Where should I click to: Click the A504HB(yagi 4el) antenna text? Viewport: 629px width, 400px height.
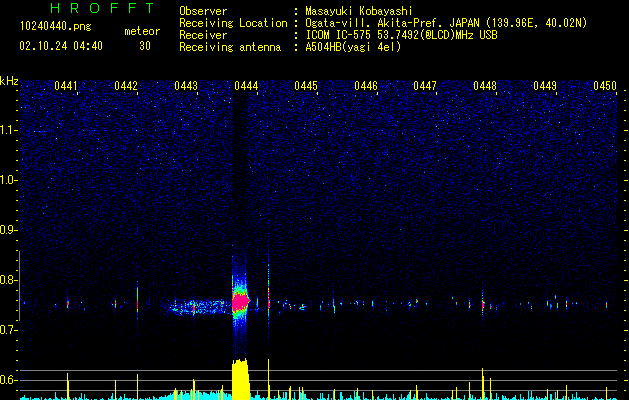tap(353, 47)
